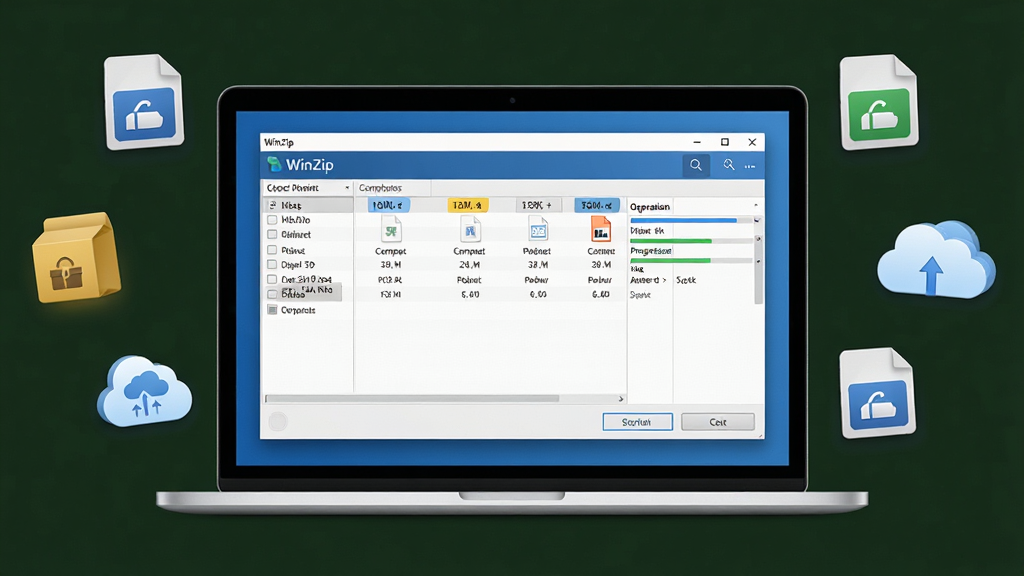Select the image file icon in third column
Screen dimensions: 1024x576
(x=537, y=229)
